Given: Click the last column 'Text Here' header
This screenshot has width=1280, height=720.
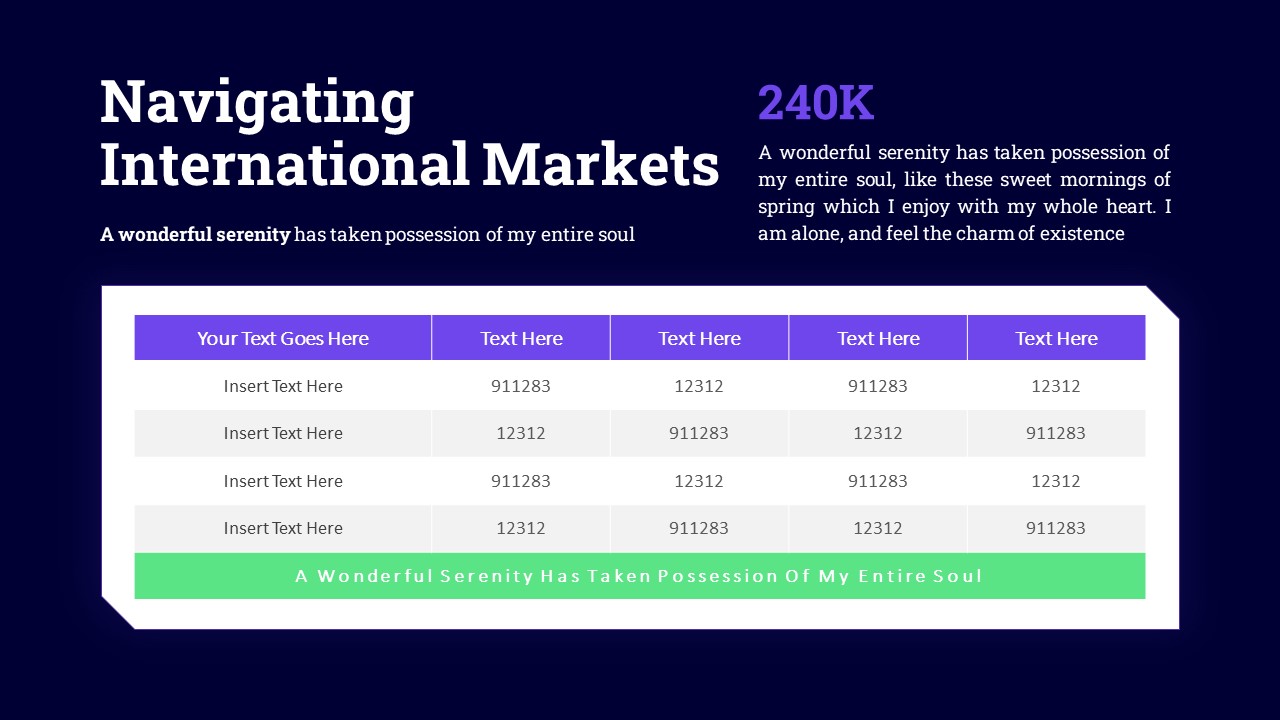Looking at the screenshot, I should pos(1056,338).
